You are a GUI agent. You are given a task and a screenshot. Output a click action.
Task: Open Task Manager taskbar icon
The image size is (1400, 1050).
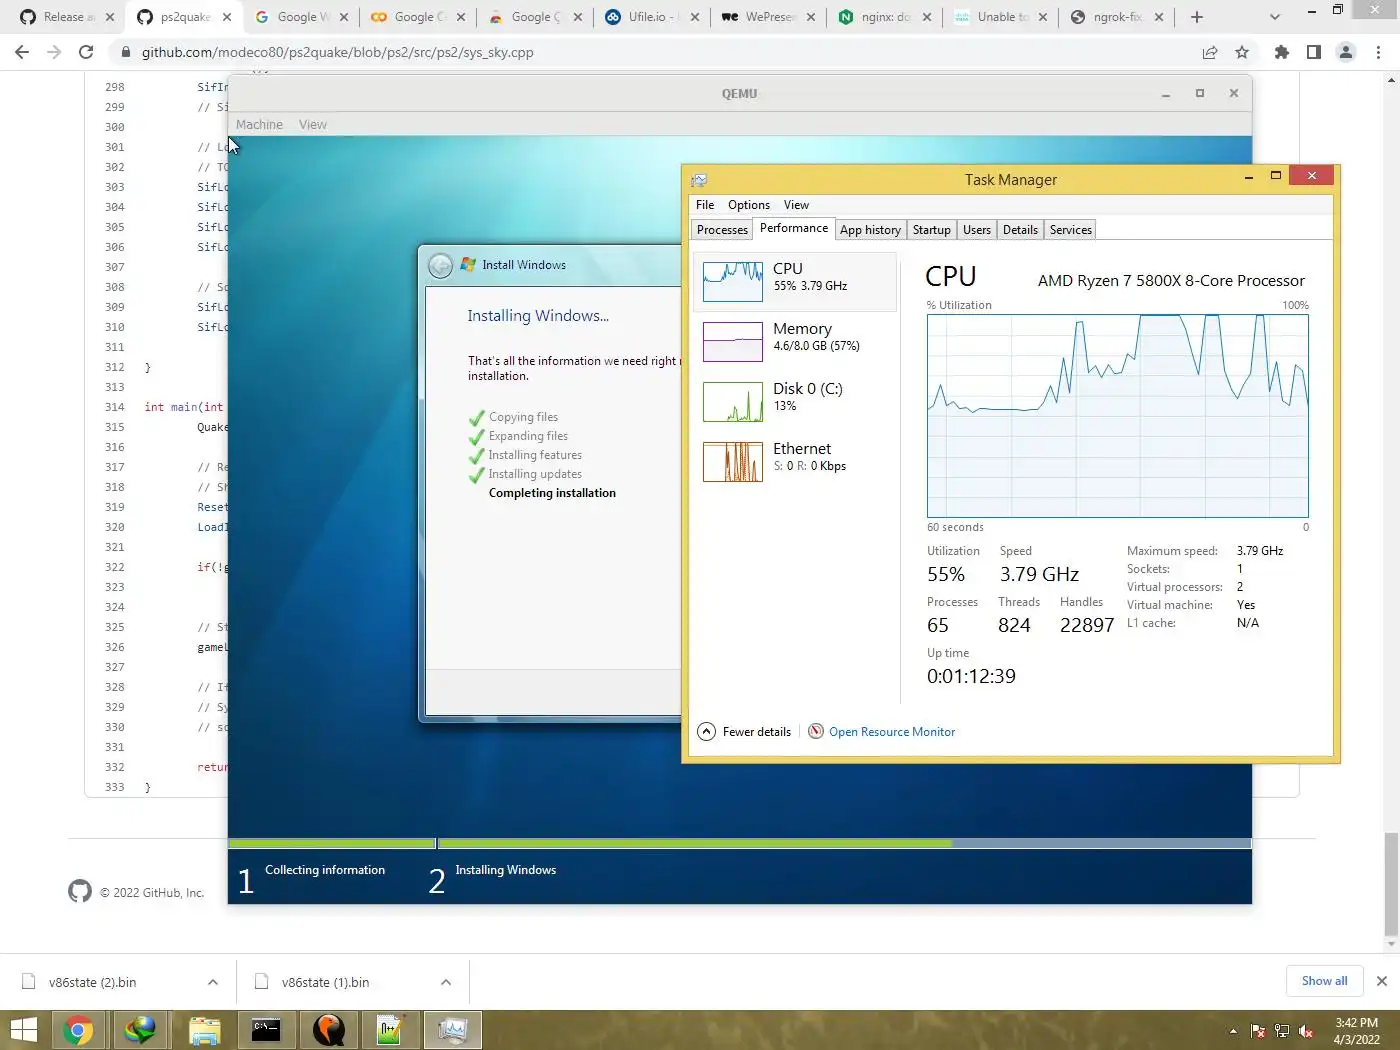(453, 1030)
